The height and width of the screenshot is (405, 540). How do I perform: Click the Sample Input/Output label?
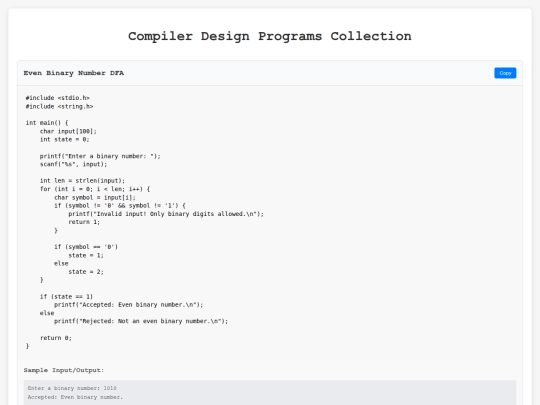click(64, 370)
